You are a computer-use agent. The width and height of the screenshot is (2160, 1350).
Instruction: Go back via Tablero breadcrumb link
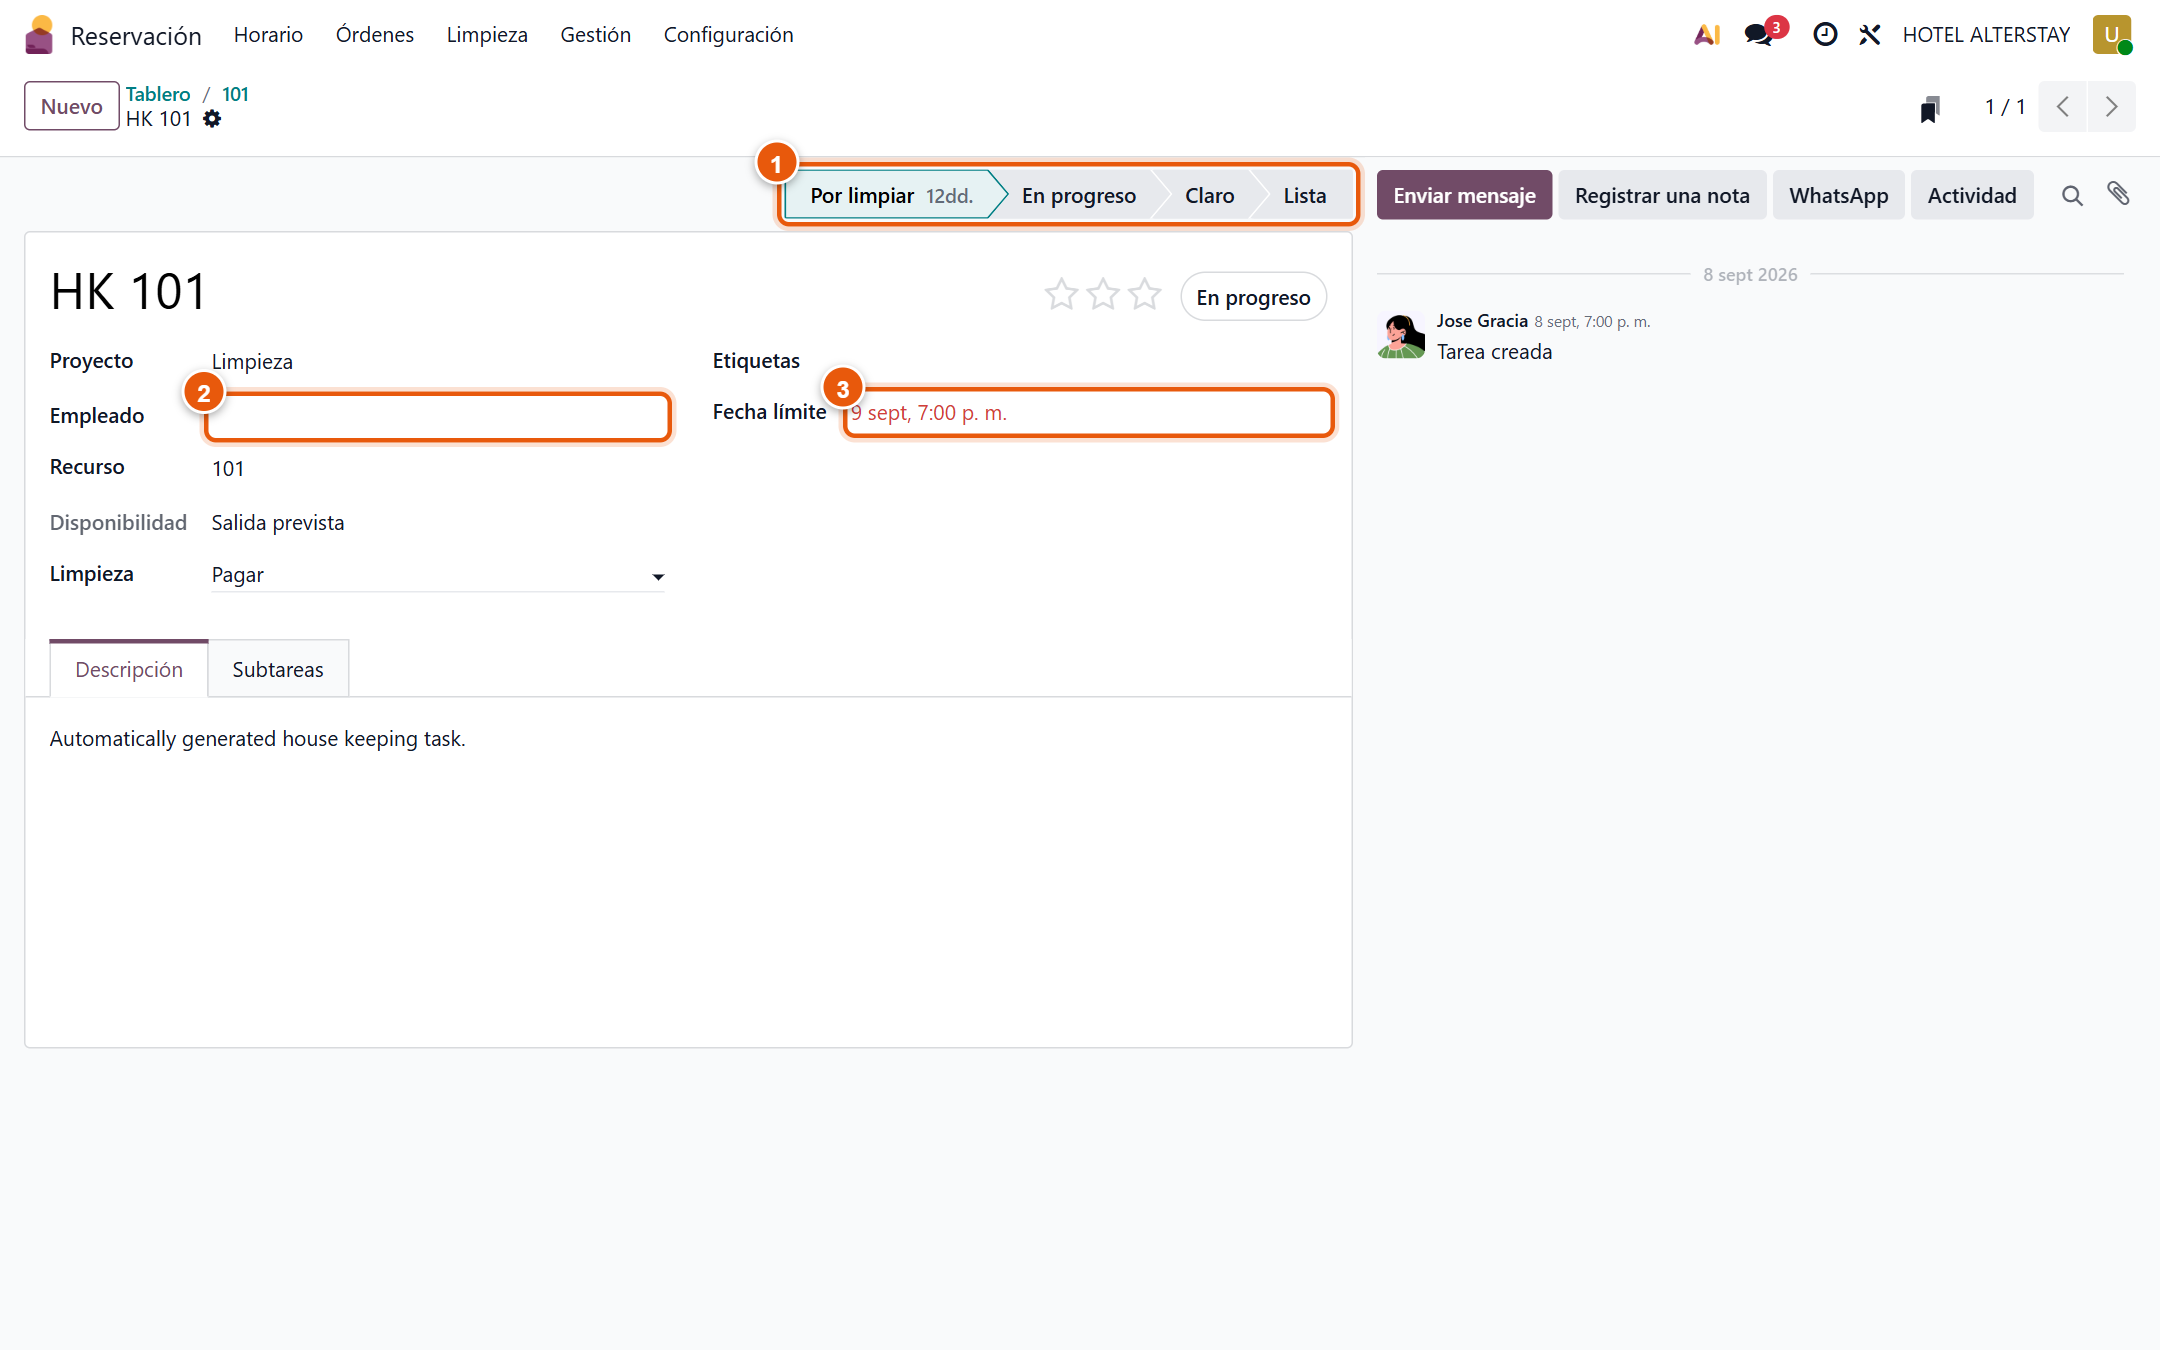pyautogui.click(x=158, y=94)
